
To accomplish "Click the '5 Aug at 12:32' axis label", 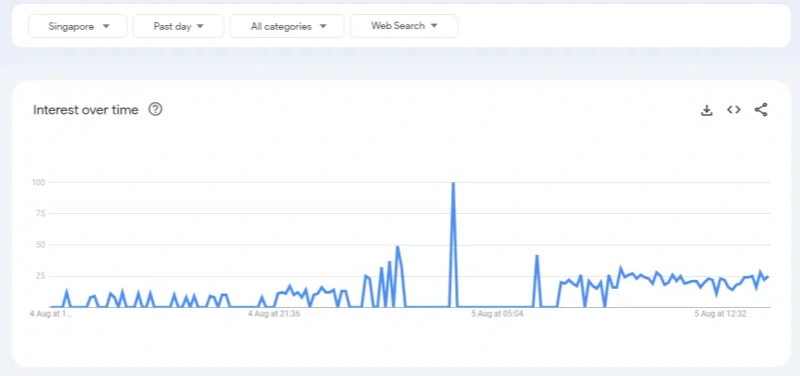I will coord(720,314).
